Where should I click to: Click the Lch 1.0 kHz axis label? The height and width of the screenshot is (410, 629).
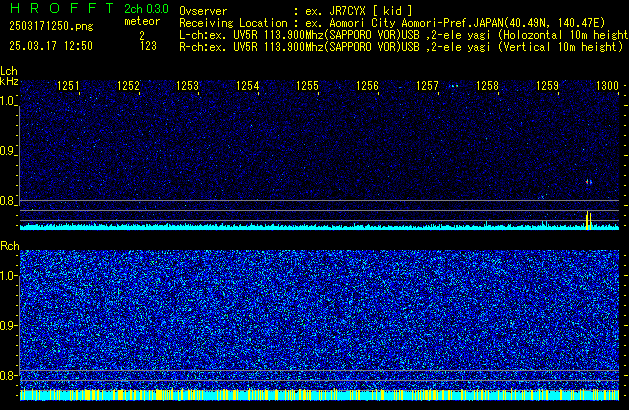pyautogui.click(x=8, y=101)
